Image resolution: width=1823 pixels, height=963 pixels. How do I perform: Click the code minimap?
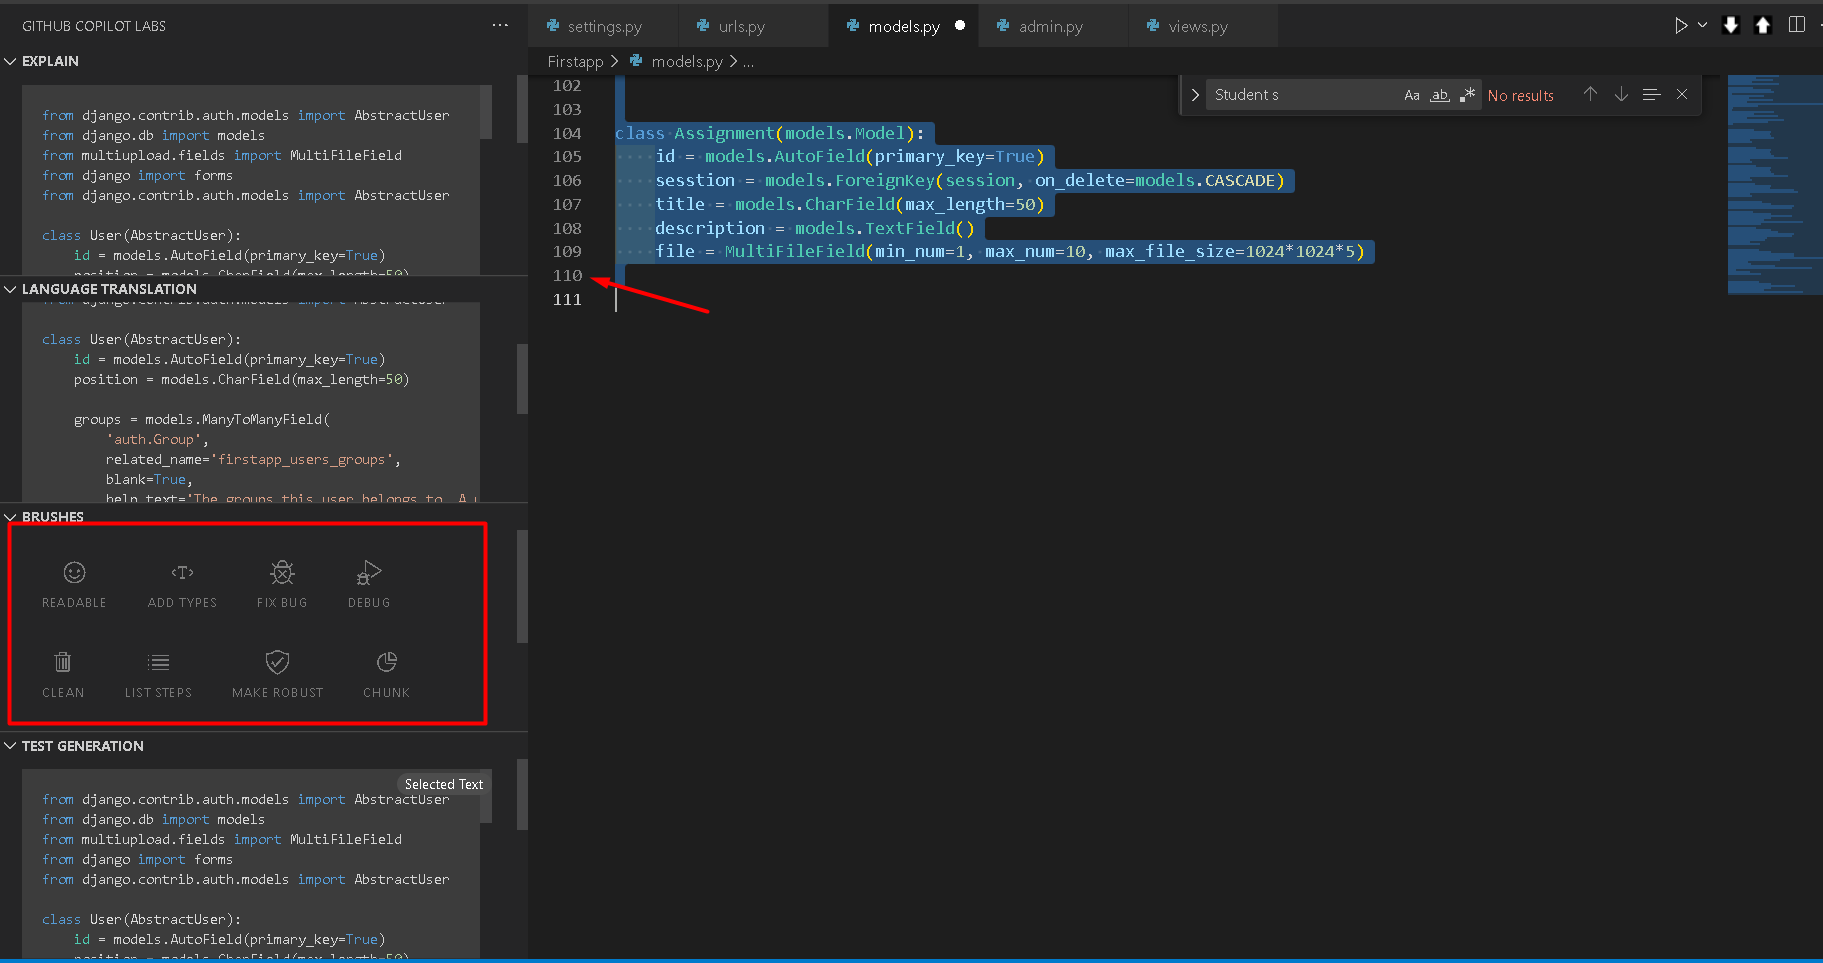1775,185
